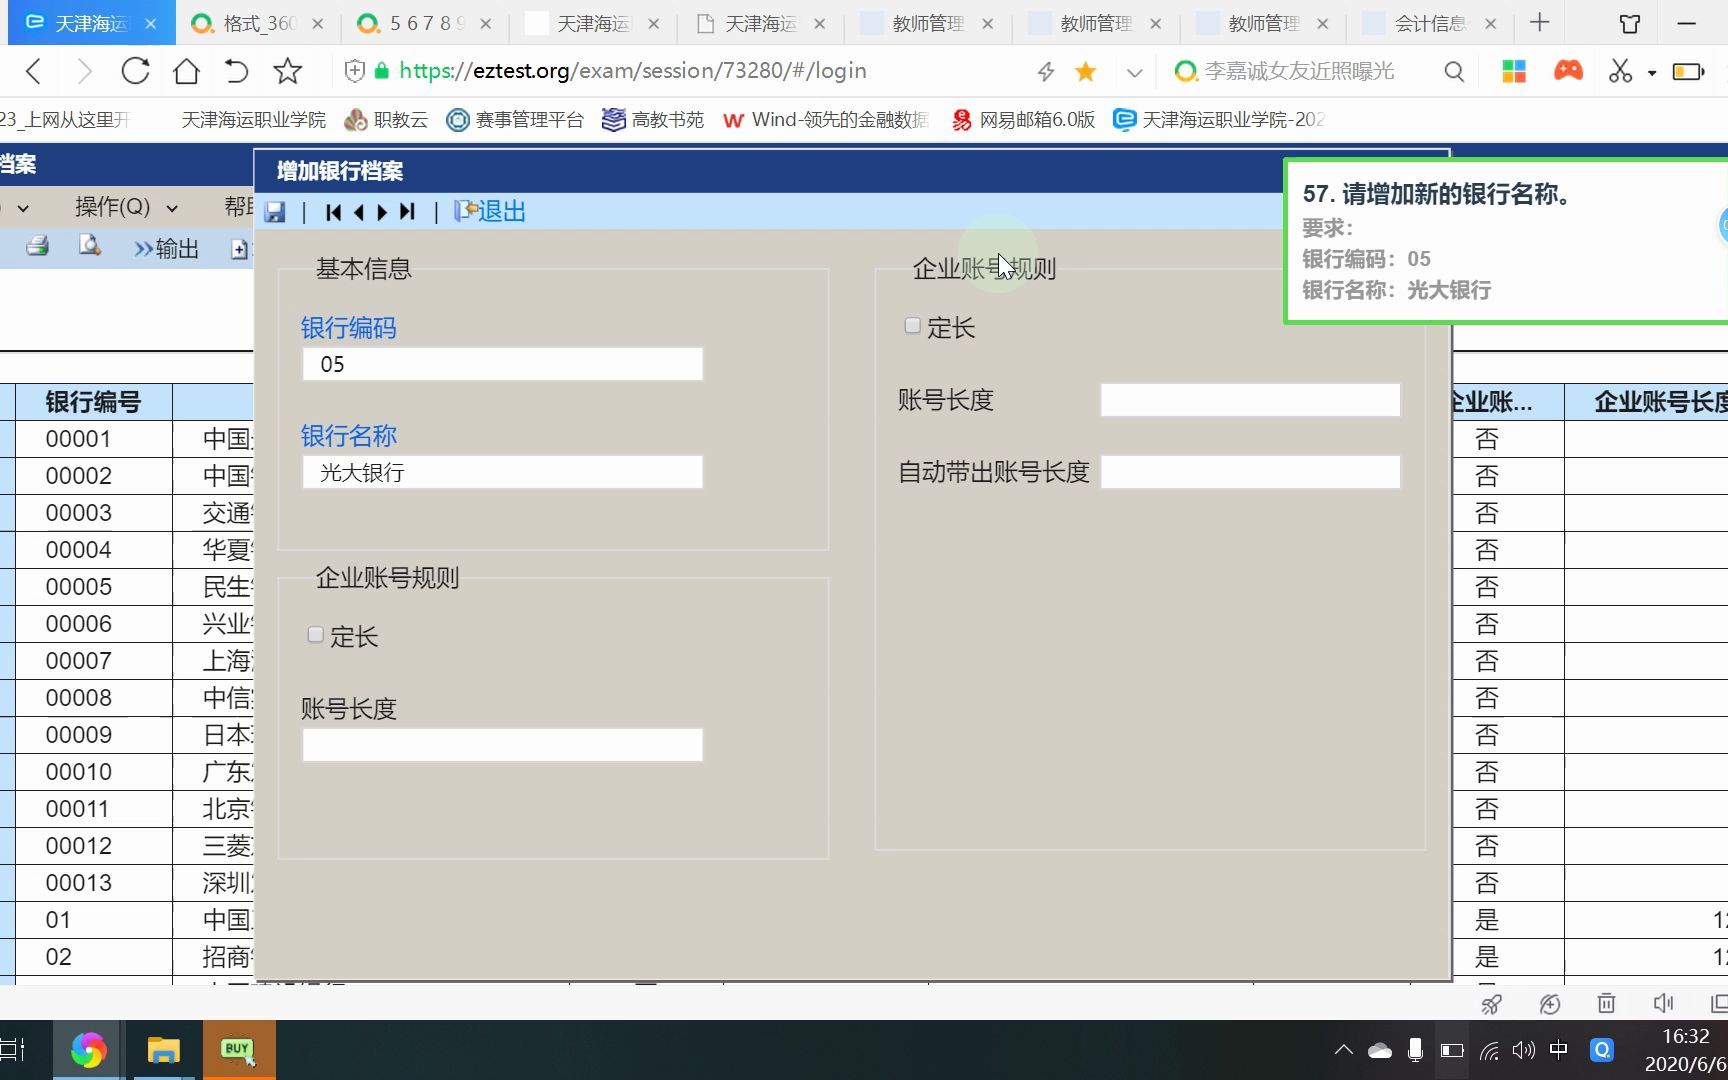
Task: Switch to the 5 6 7 8 9 browser tab
Action: (x=424, y=23)
